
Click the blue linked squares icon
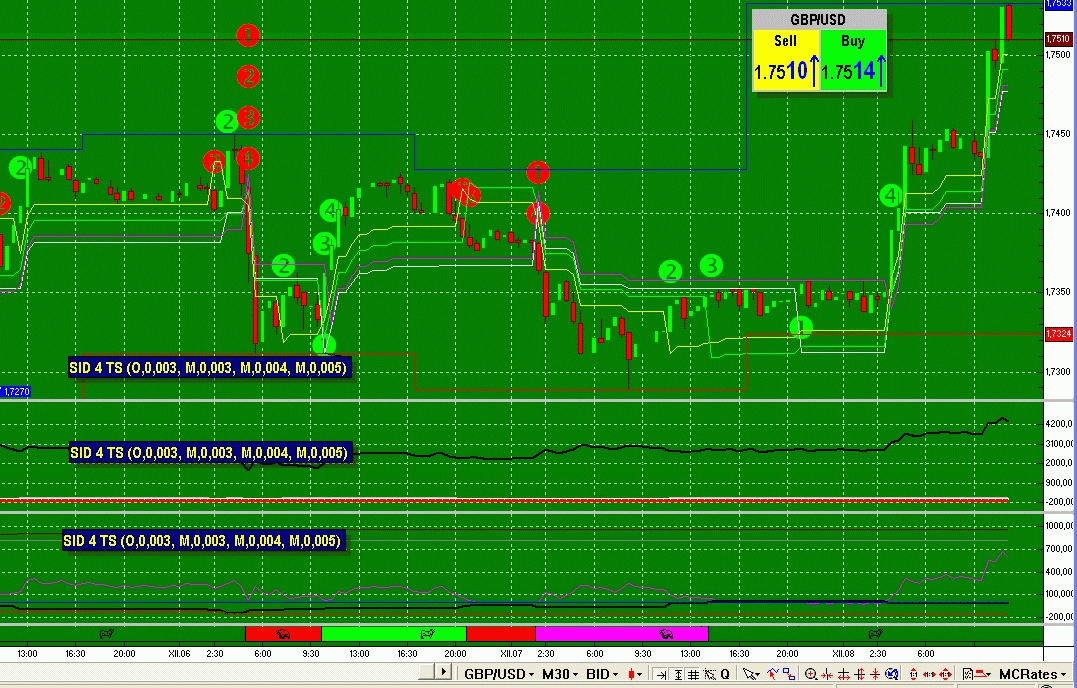(x=789, y=674)
